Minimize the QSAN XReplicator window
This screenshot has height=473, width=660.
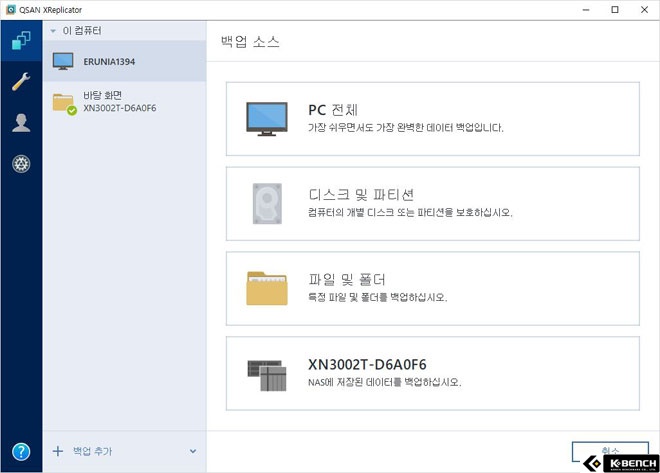(586, 10)
